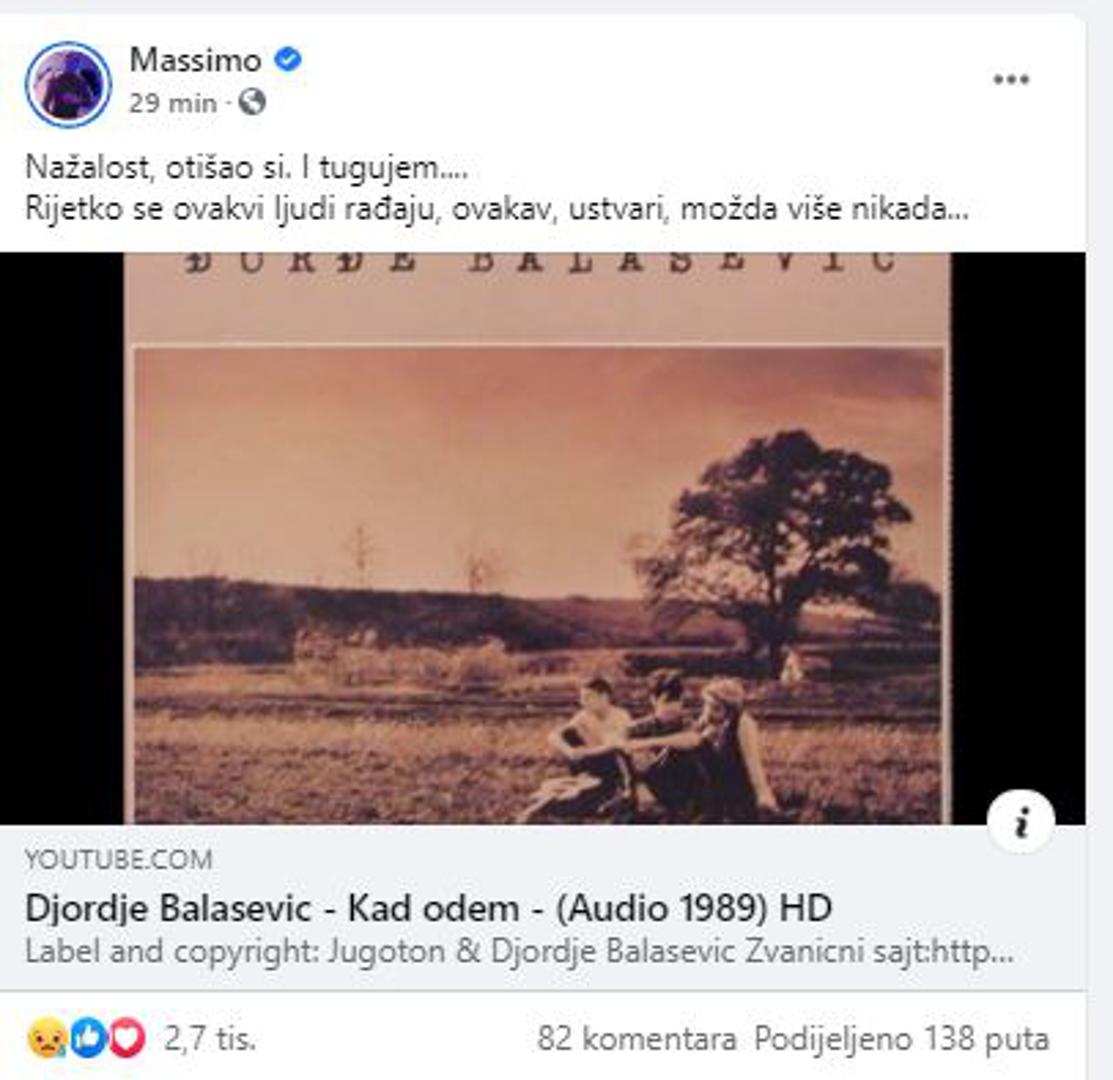Click the red heart love reaction icon
1113x1080 pixels.
[126, 1038]
